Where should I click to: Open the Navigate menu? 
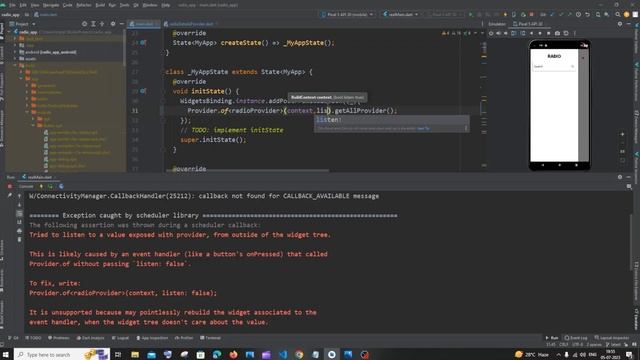coord(51,5)
